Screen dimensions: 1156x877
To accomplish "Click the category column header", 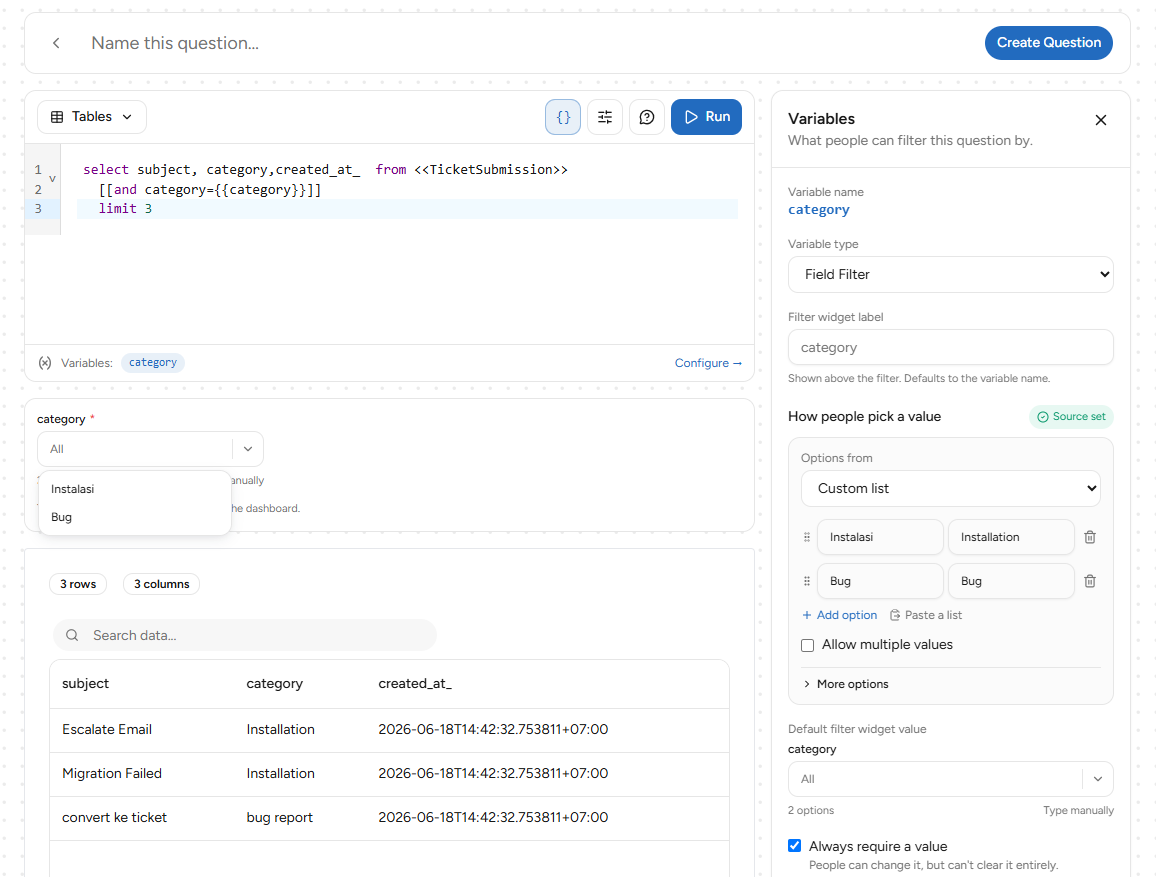I will pyautogui.click(x=274, y=684).
